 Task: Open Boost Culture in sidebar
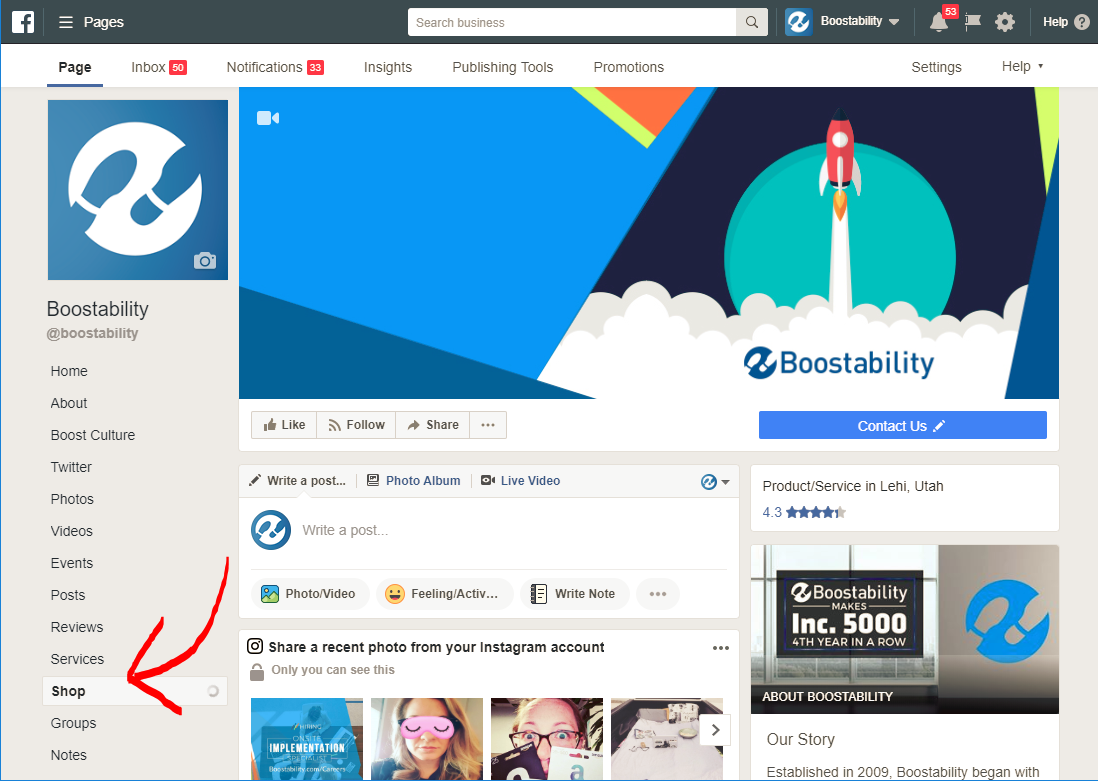coord(92,435)
